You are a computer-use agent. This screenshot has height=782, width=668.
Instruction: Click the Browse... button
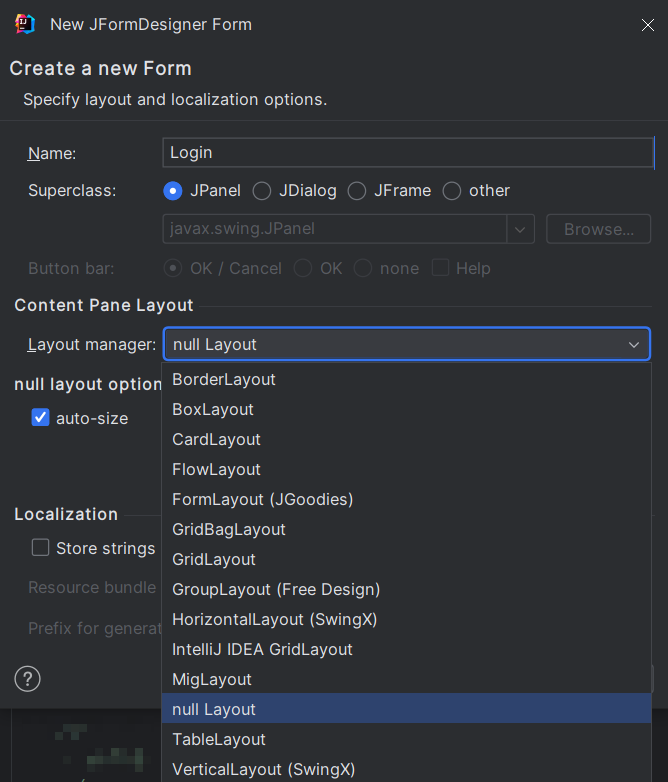pyautogui.click(x=598, y=229)
